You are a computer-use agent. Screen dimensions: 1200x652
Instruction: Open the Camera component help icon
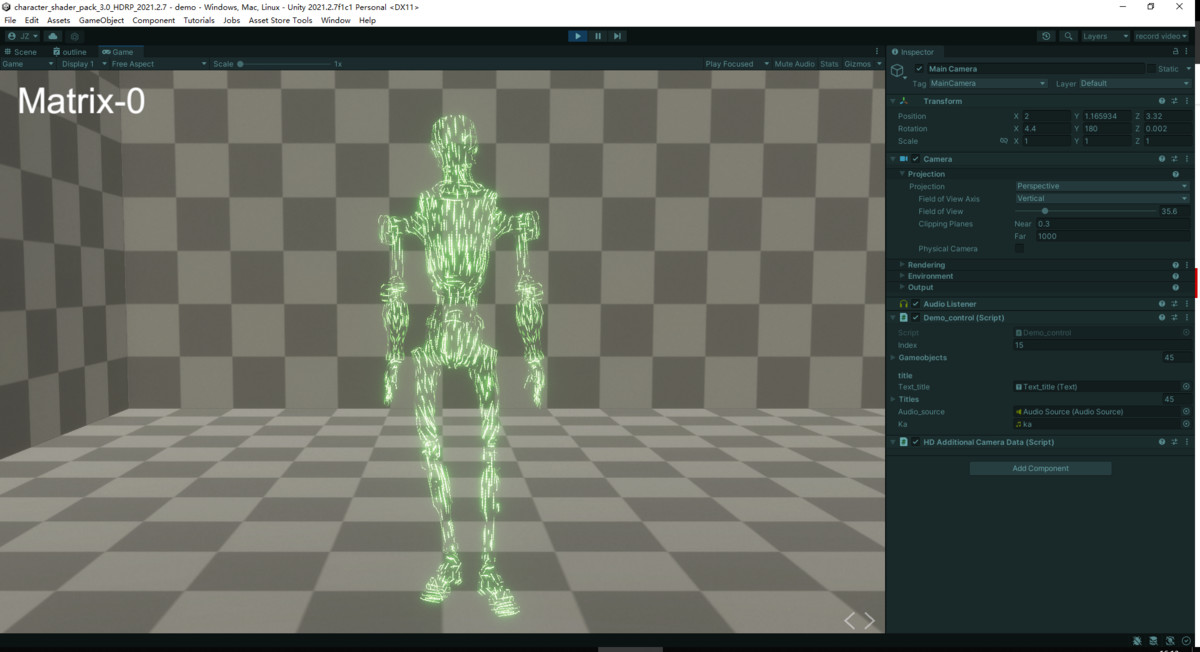1160,158
